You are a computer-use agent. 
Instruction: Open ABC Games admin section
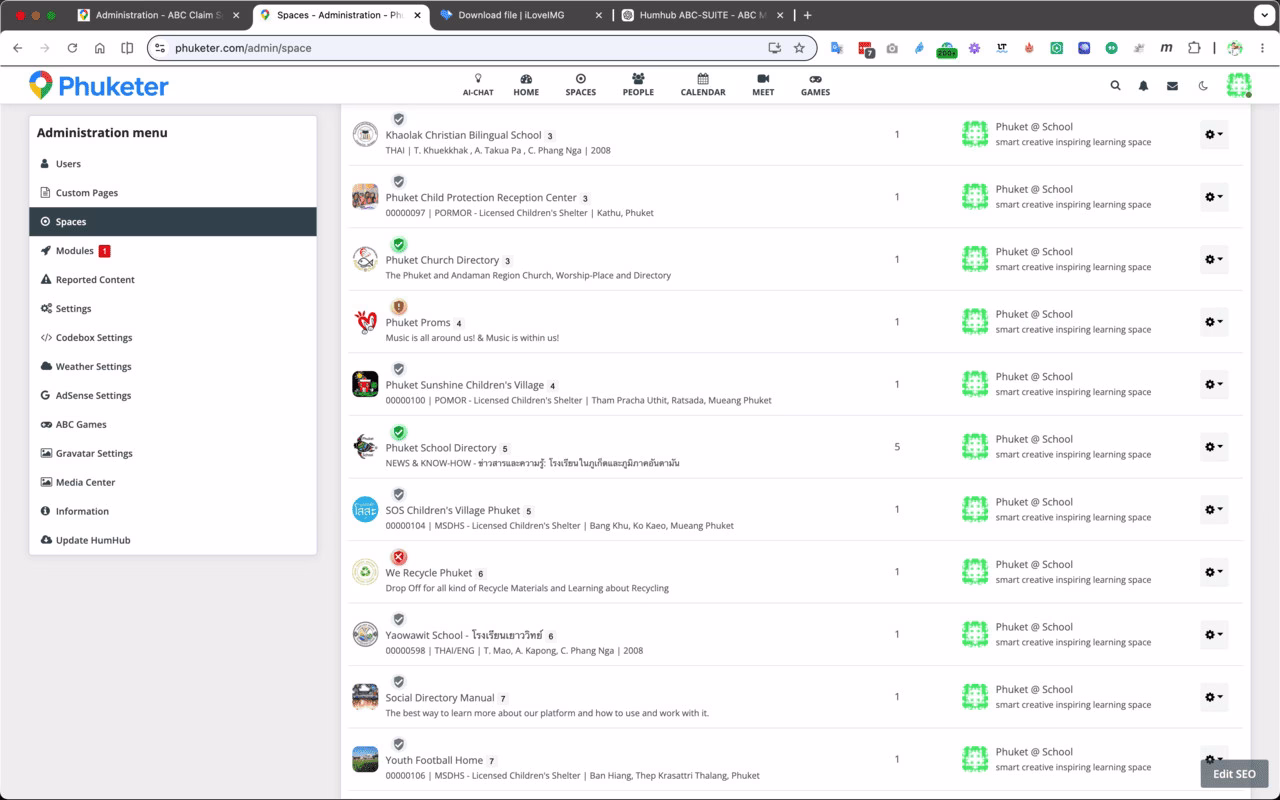click(173, 425)
